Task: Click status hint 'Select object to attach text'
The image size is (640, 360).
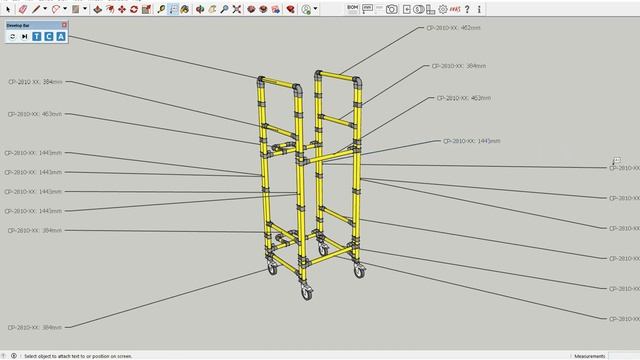Action: (x=78, y=356)
